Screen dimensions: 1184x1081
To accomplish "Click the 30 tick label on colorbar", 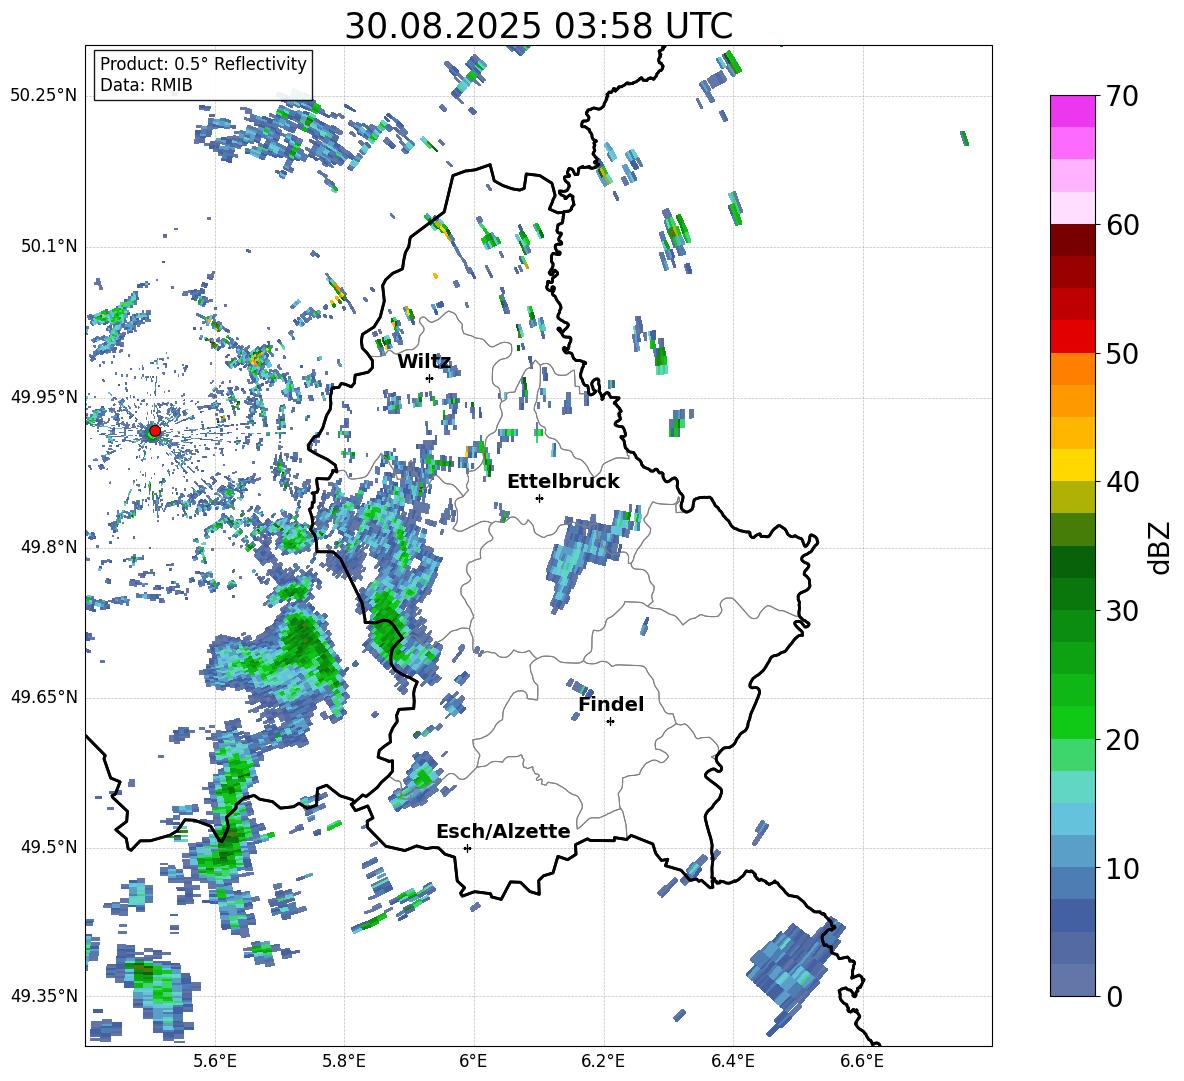I will tap(1121, 611).
